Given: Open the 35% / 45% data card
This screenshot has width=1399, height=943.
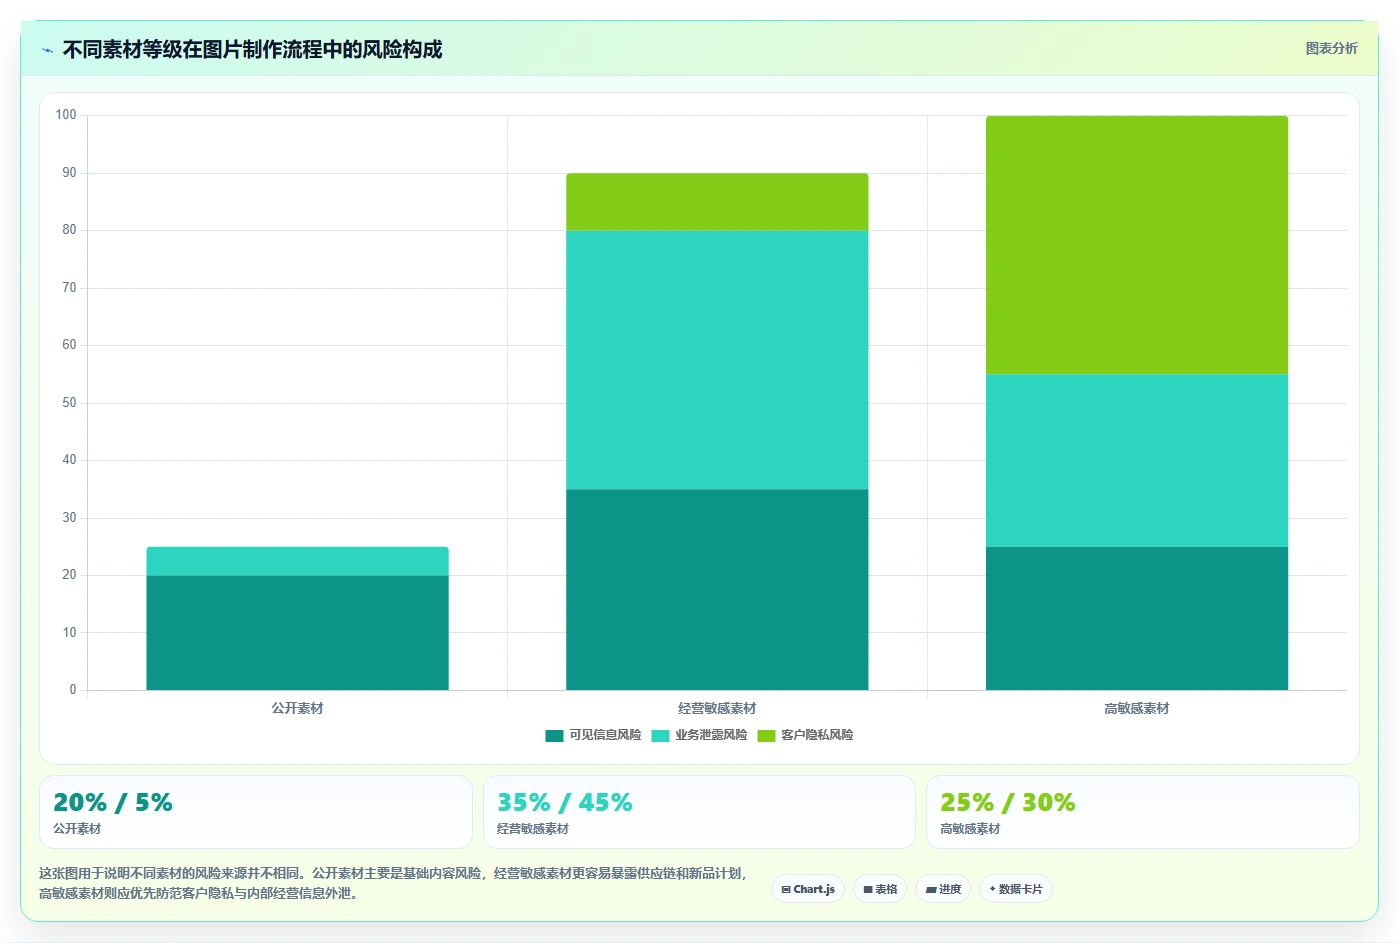Looking at the screenshot, I should click(699, 812).
